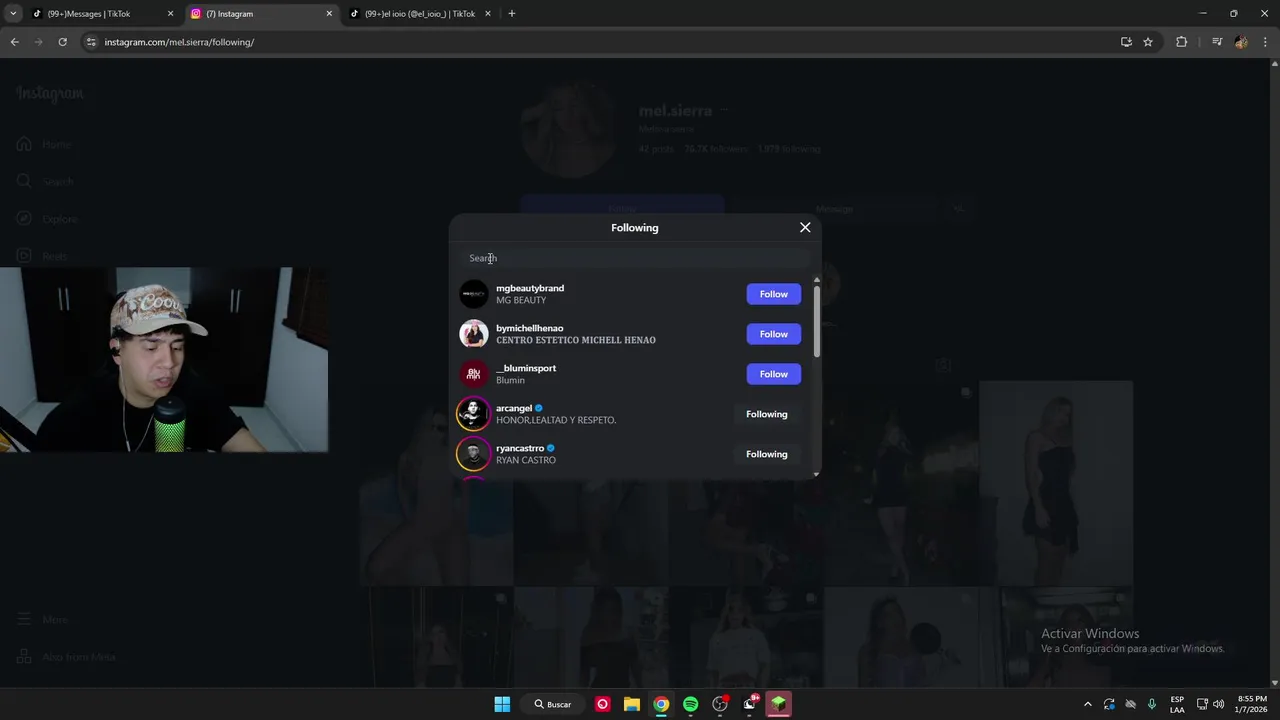Open media controls icon in toolbar

(1217, 42)
